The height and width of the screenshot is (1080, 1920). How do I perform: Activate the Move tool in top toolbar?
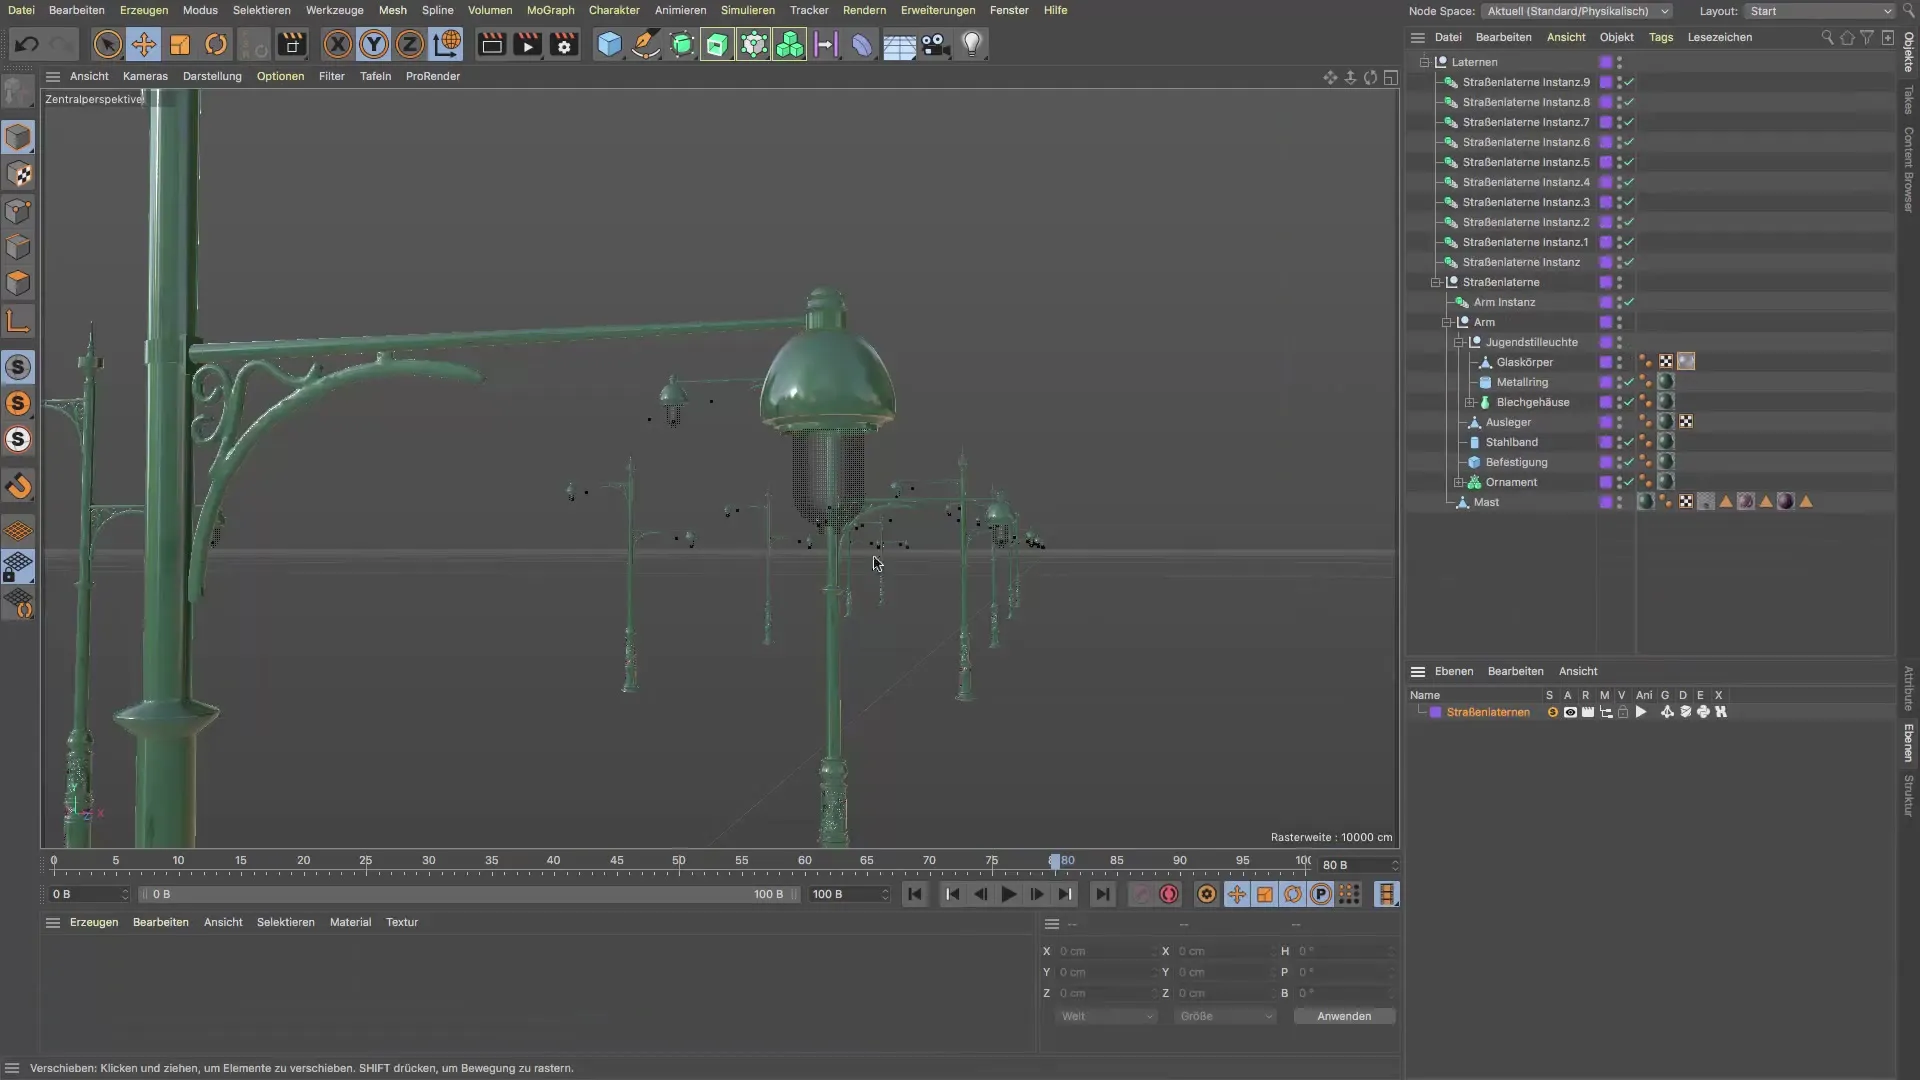tap(144, 44)
